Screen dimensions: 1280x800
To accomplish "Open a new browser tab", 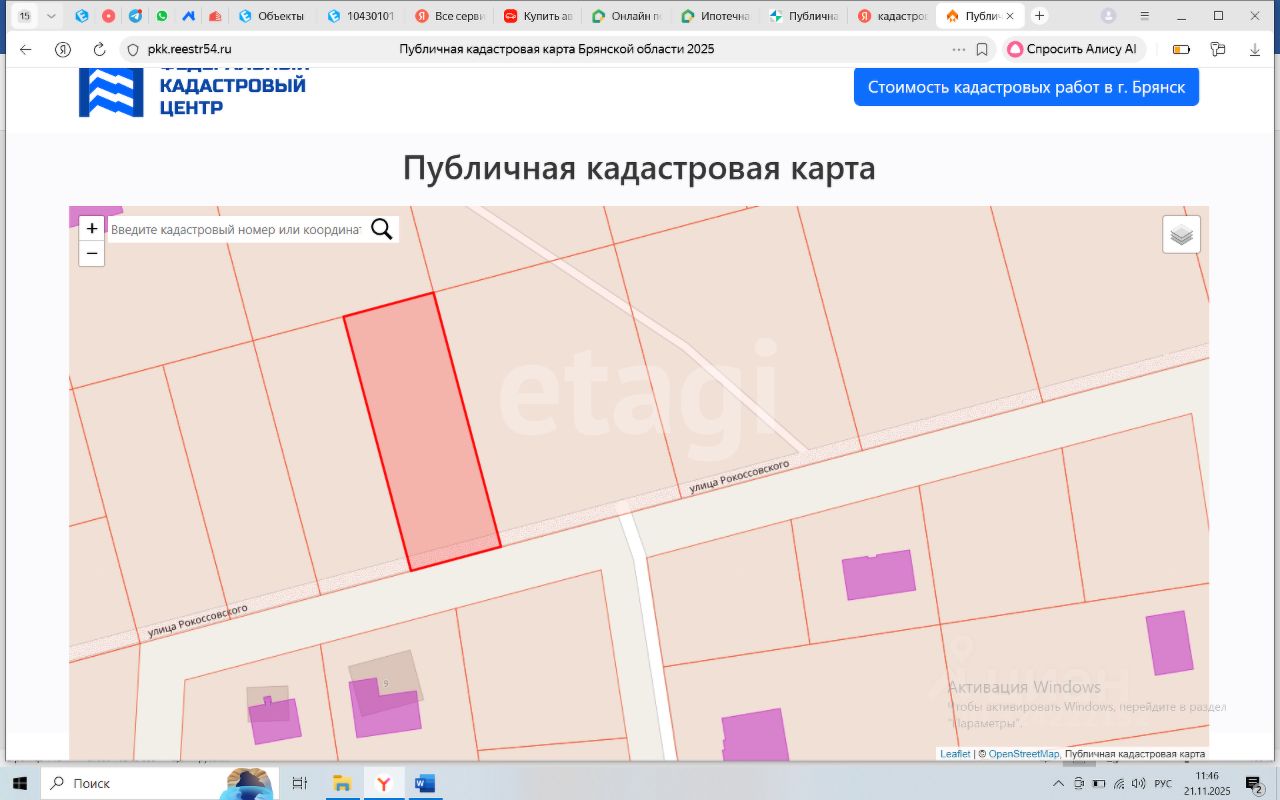I will [x=1040, y=16].
